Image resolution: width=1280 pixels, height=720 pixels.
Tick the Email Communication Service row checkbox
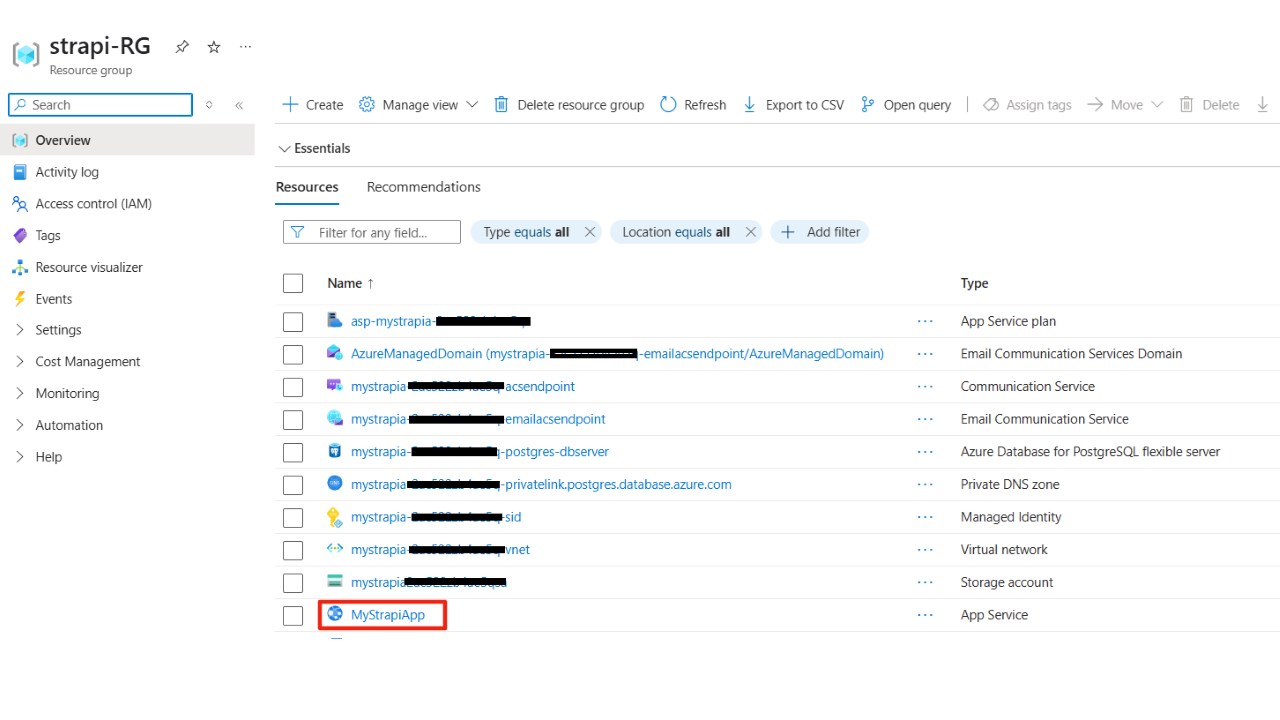(x=293, y=420)
